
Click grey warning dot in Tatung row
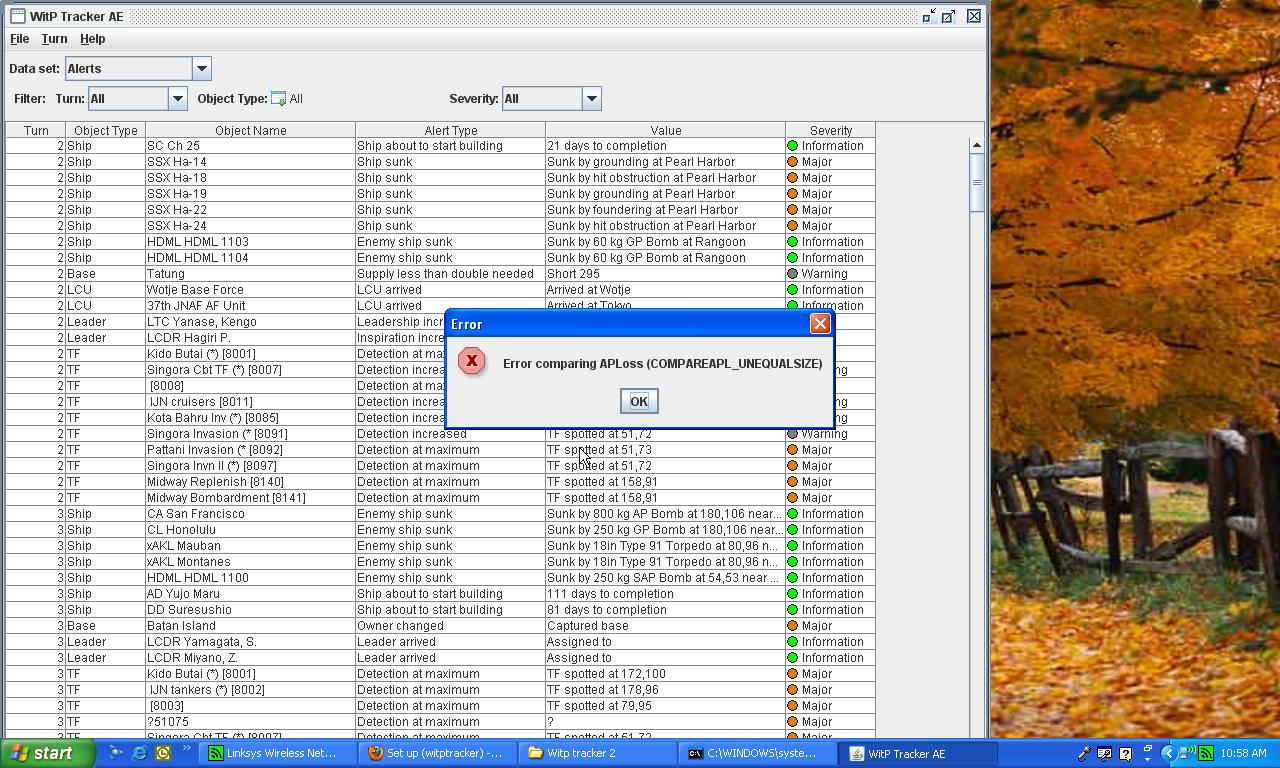click(793, 274)
